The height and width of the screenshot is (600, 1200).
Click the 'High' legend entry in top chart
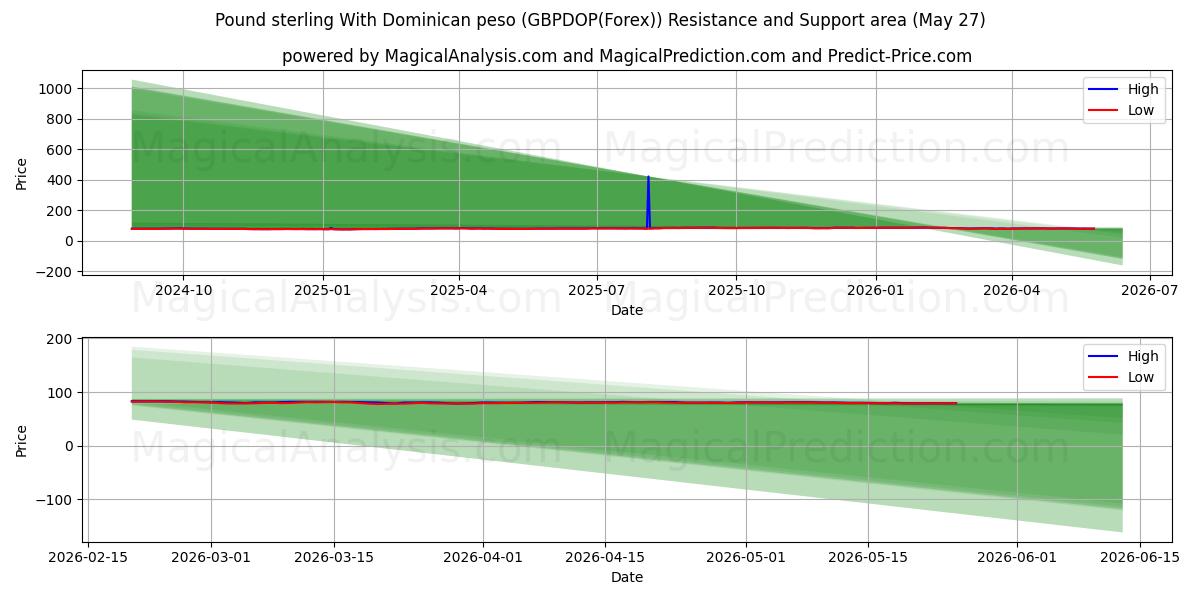click(1124, 89)
